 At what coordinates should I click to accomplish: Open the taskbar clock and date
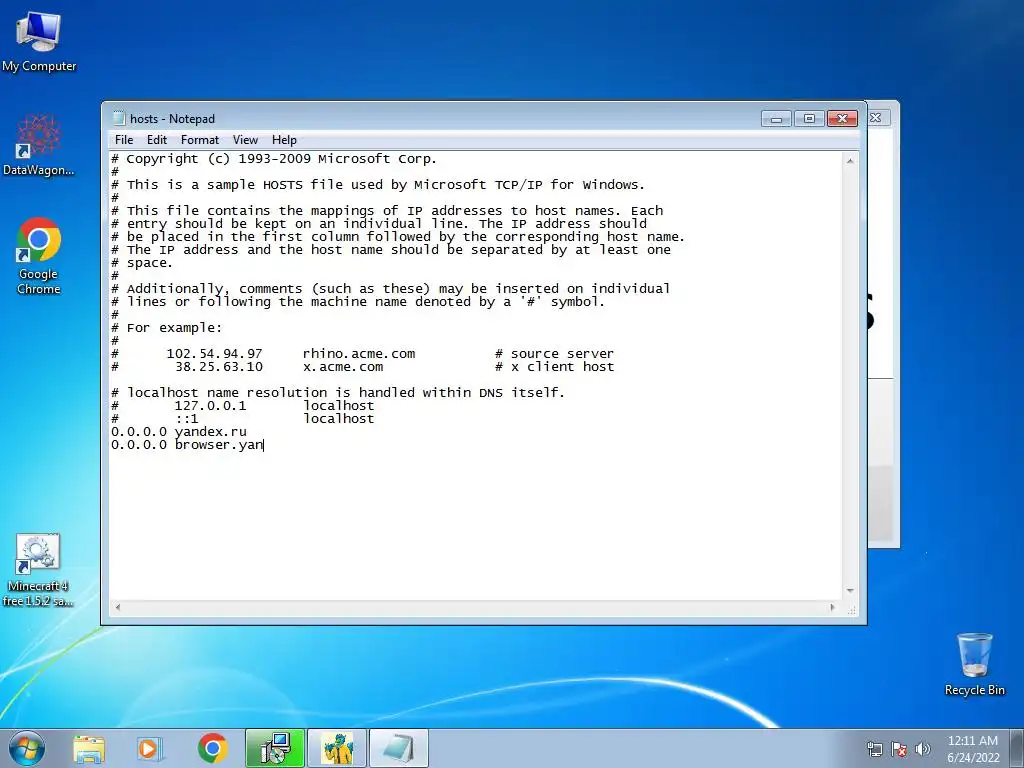973,748
